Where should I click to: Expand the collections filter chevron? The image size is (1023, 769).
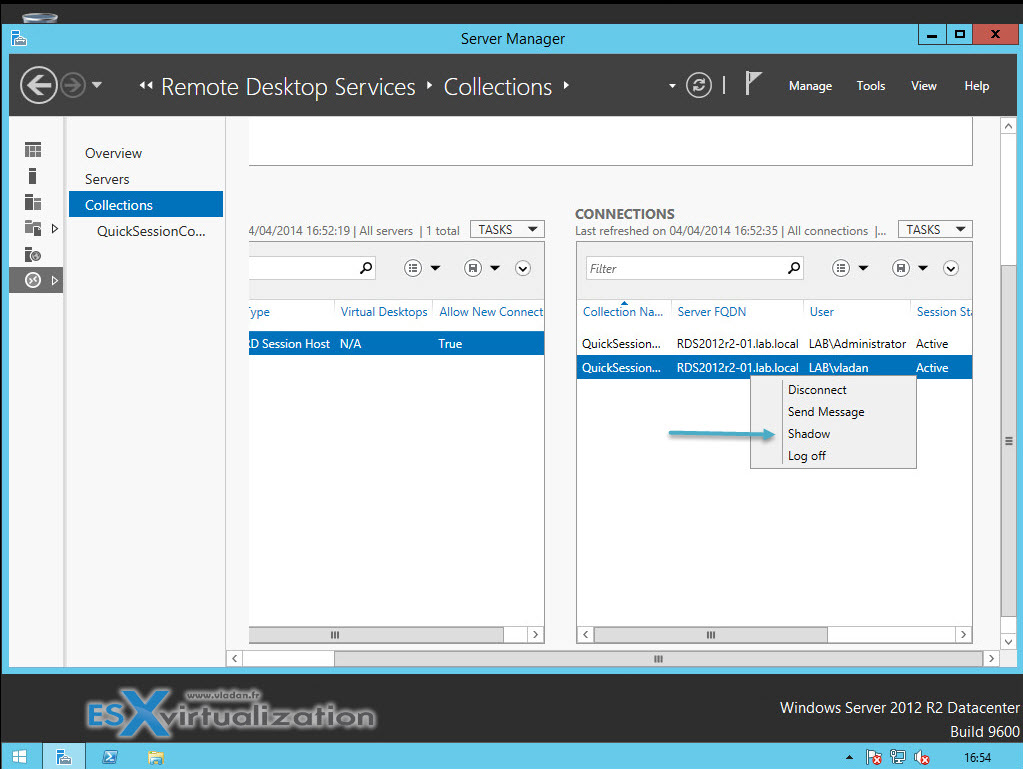coord(523,268)
